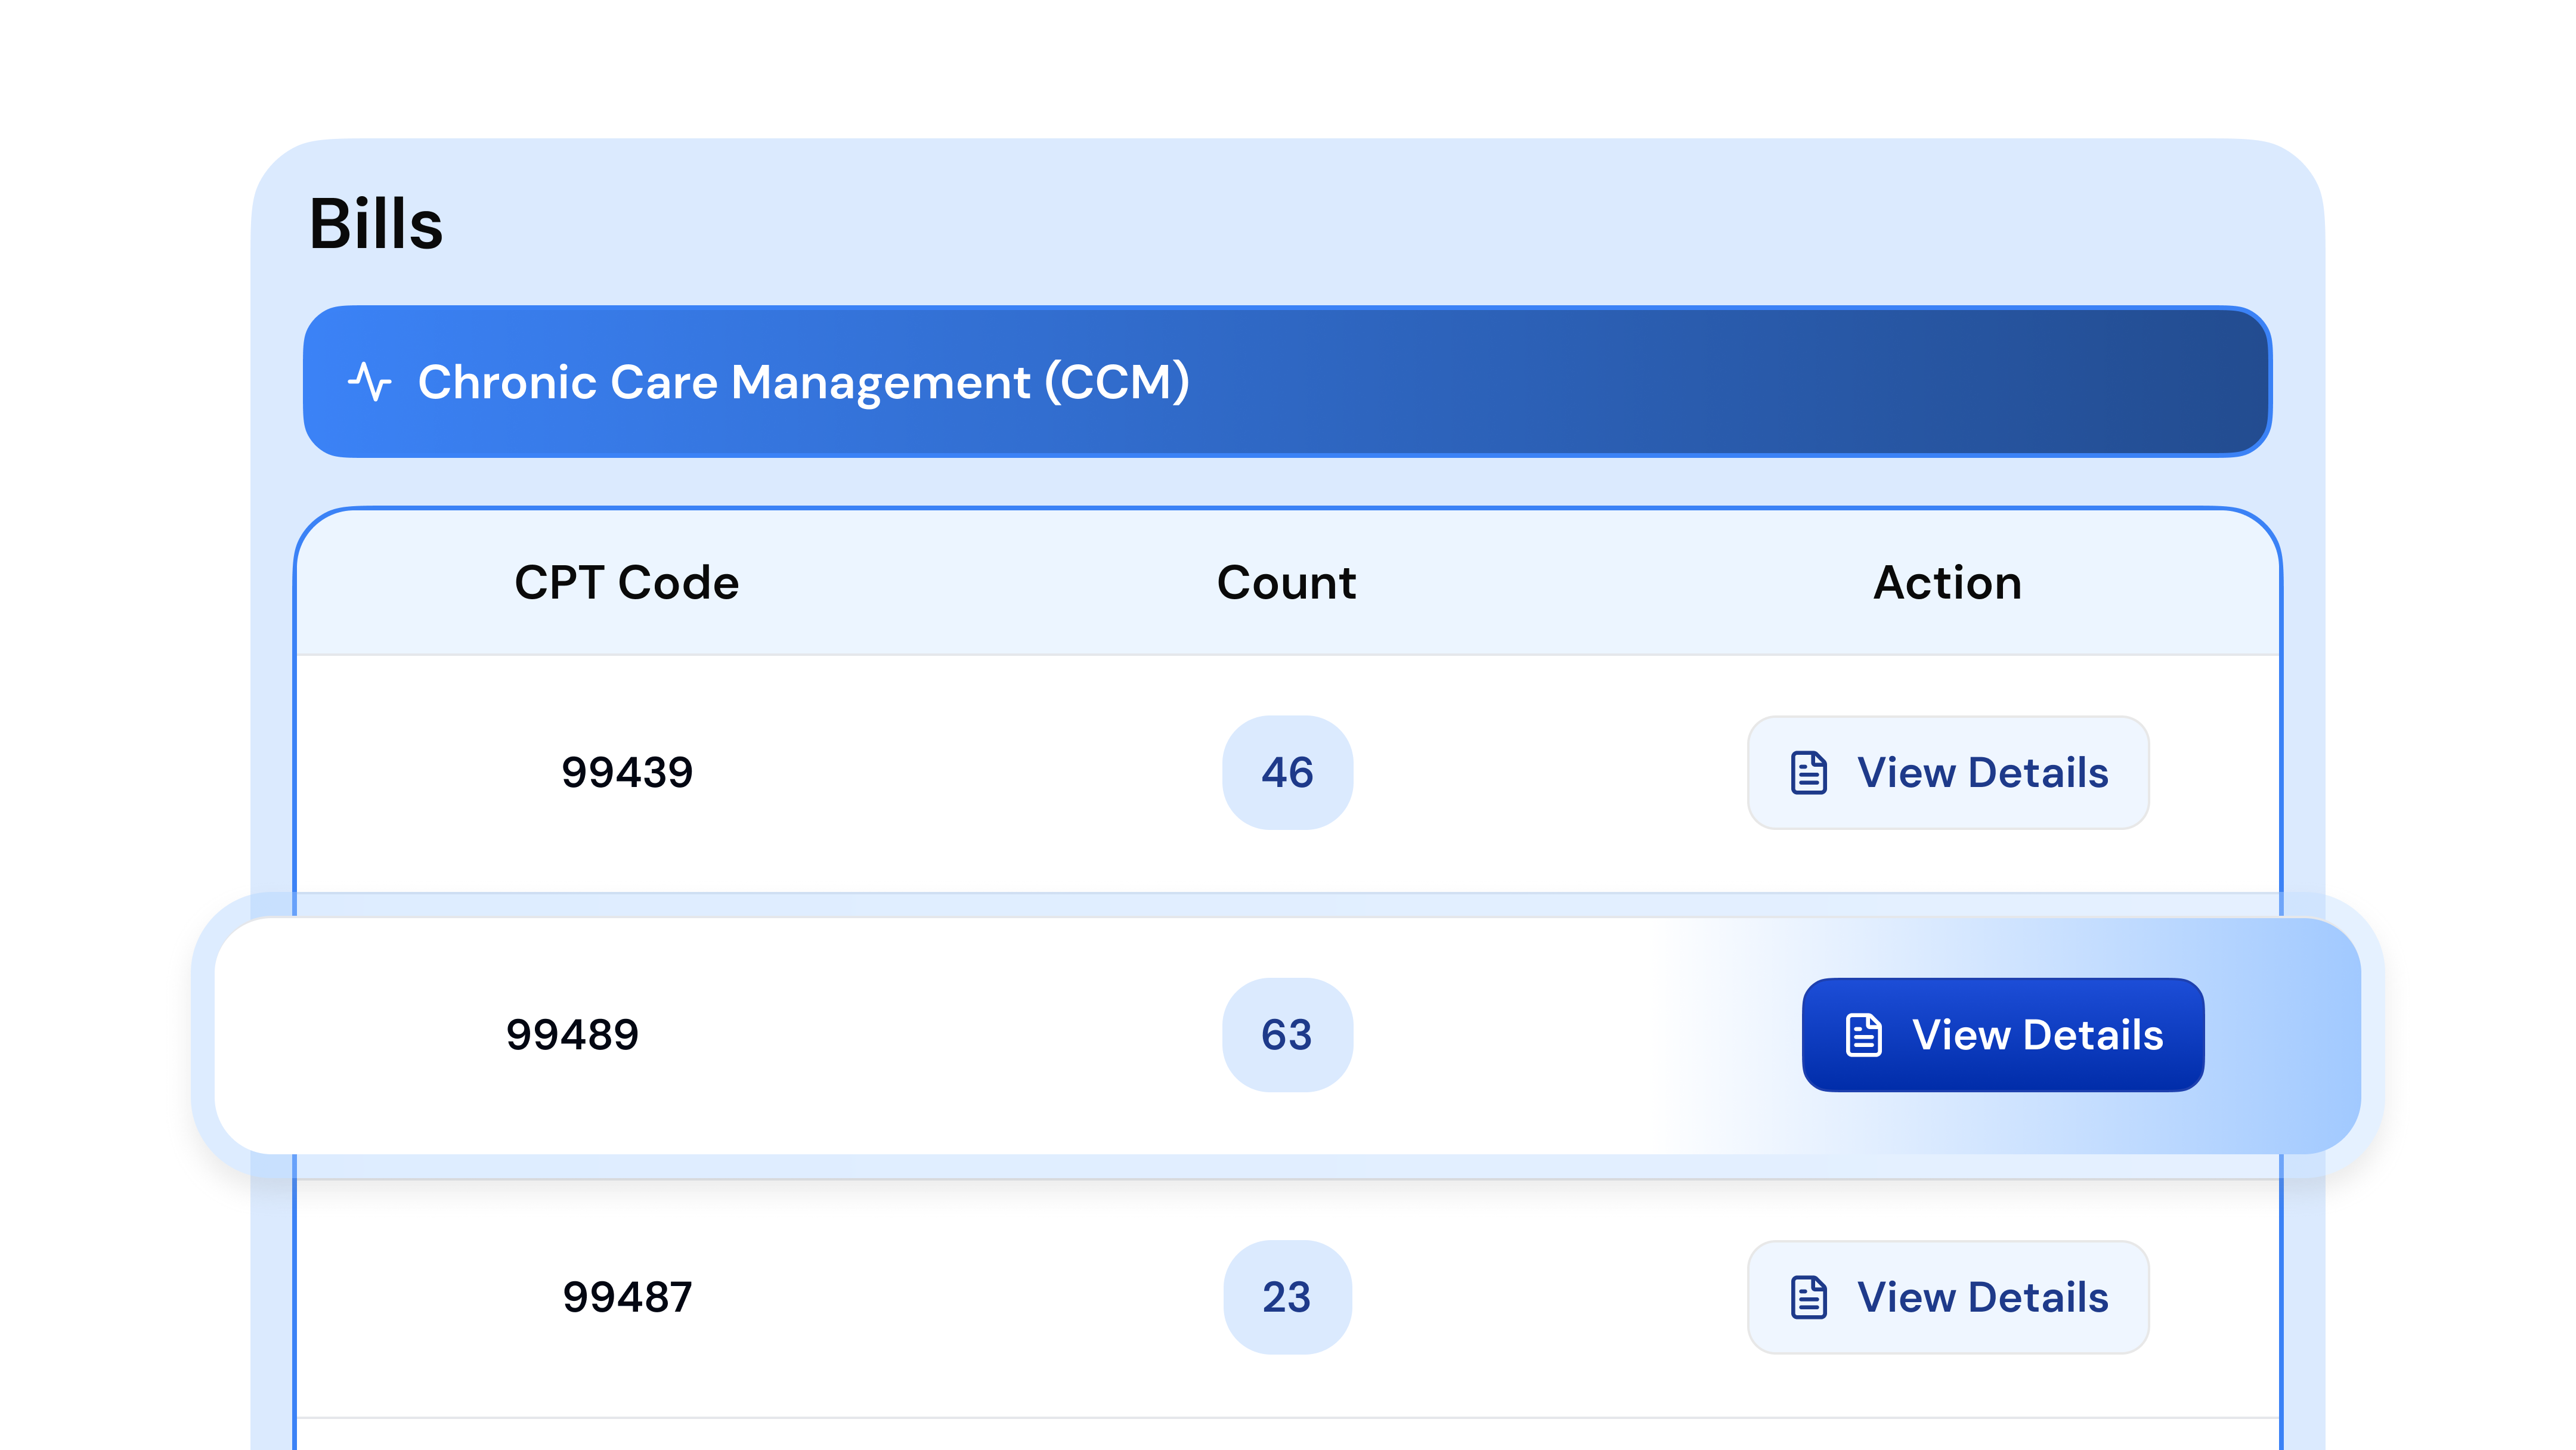Click document icon in 99439 row button
This screenshot has height=1450, width=2576.
coord(1808,773)
